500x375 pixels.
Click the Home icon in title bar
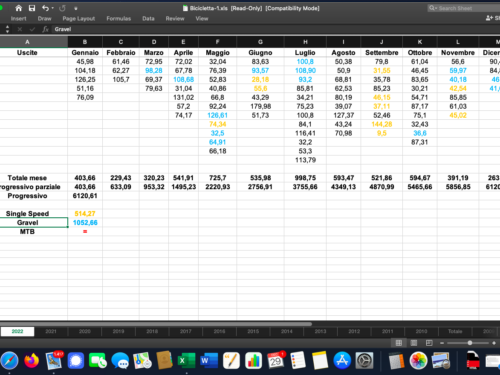coord(19,8)
